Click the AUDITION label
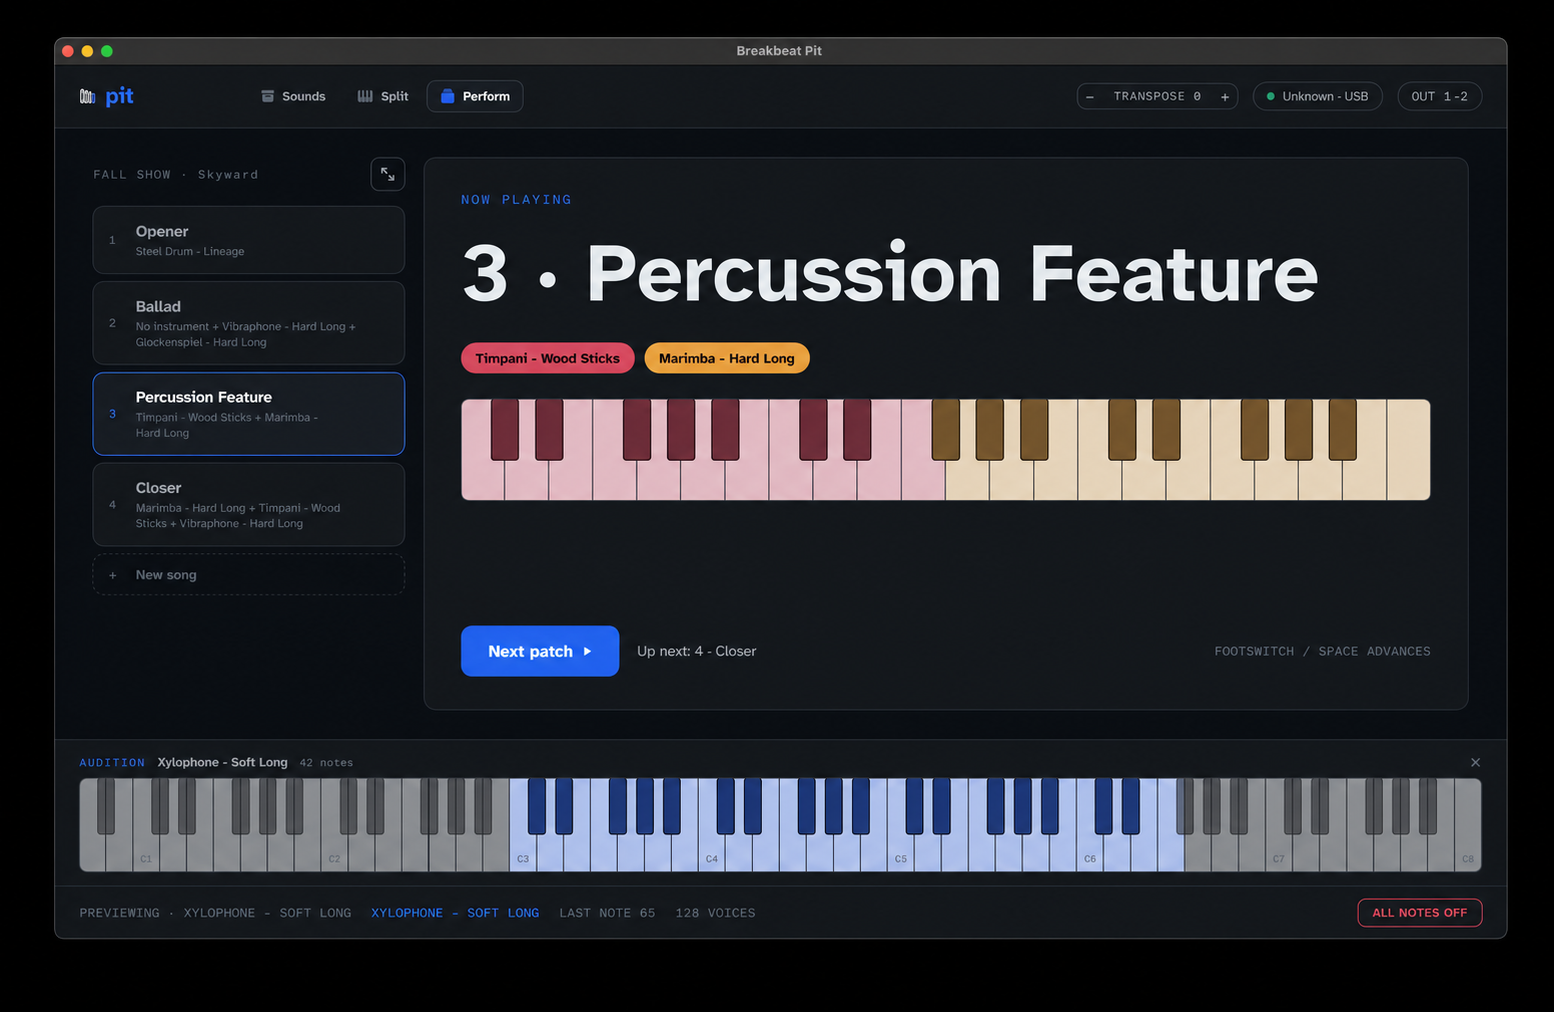The image size is (1554, 1012). coord(112,763)
